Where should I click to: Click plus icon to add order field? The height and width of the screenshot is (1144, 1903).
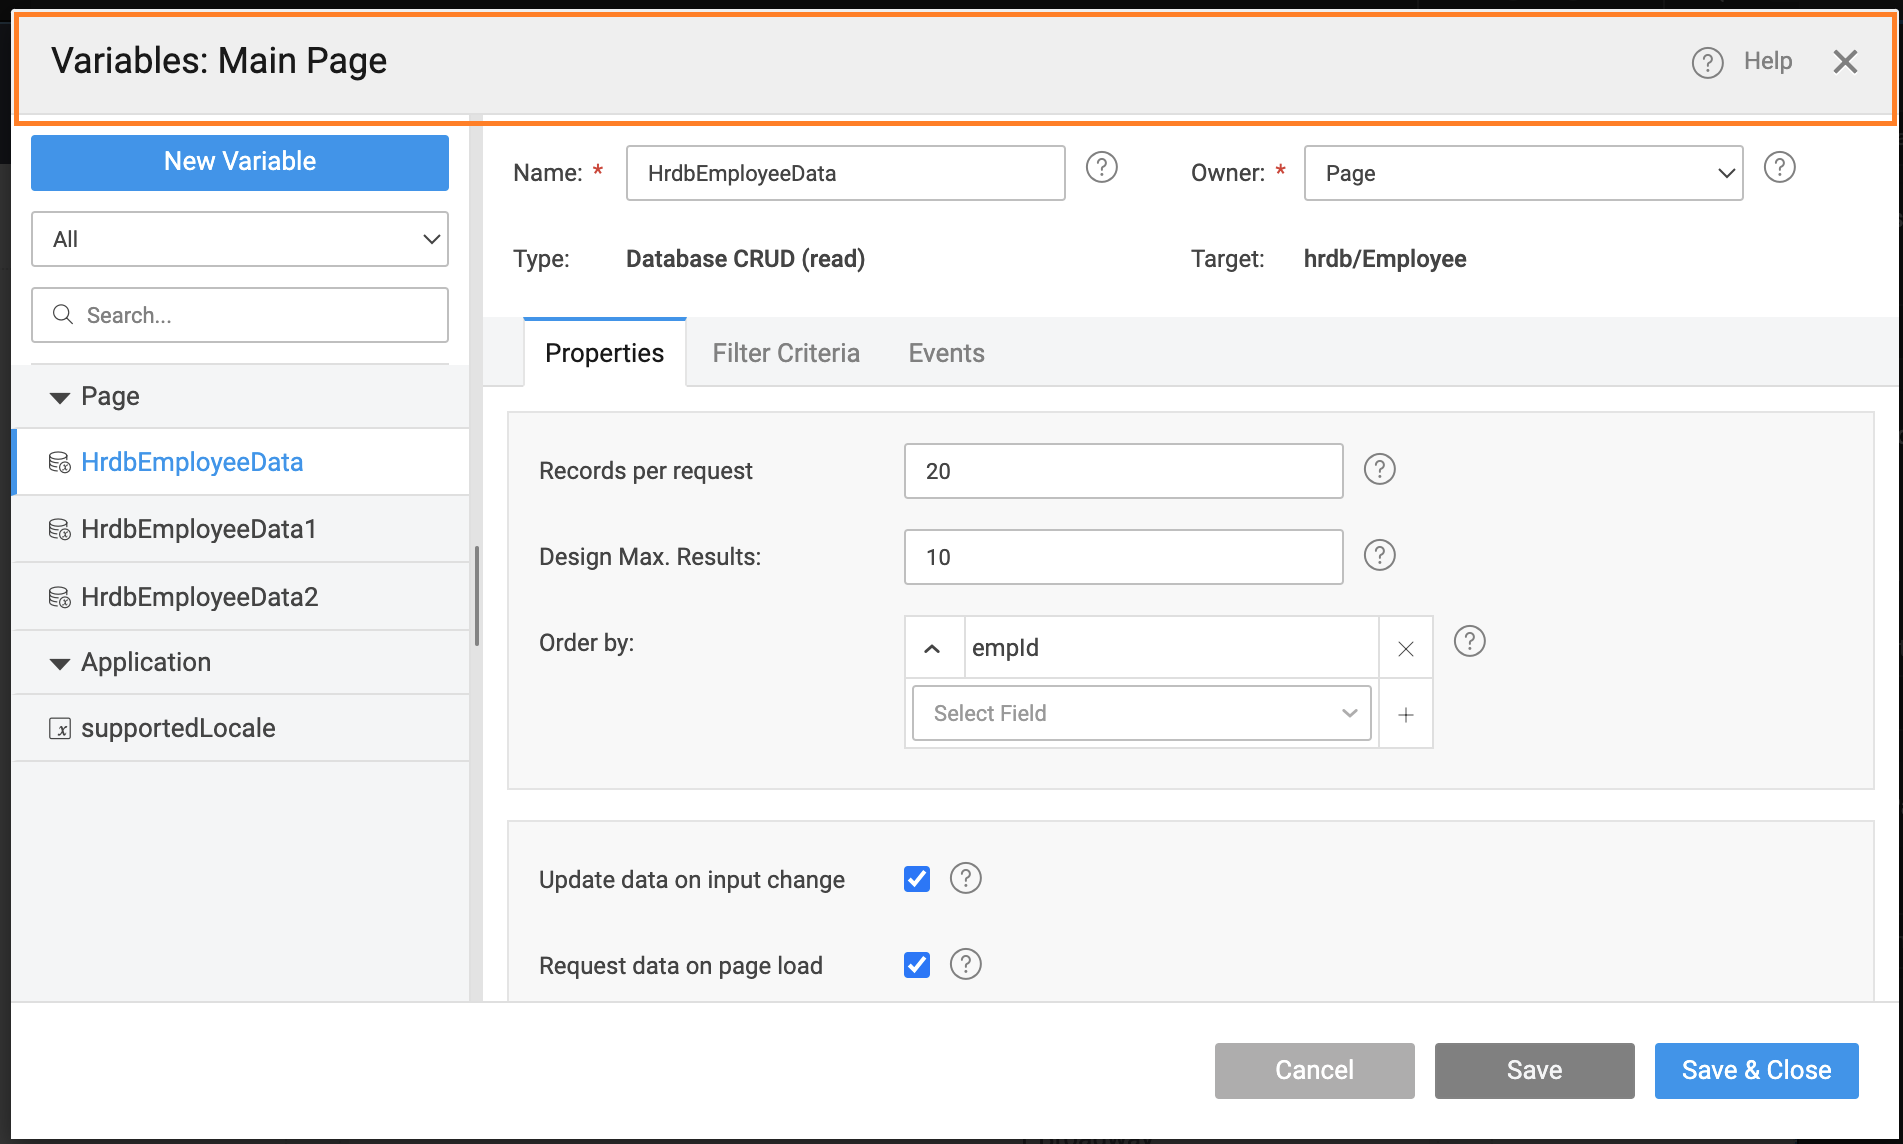pos(1405,714)
